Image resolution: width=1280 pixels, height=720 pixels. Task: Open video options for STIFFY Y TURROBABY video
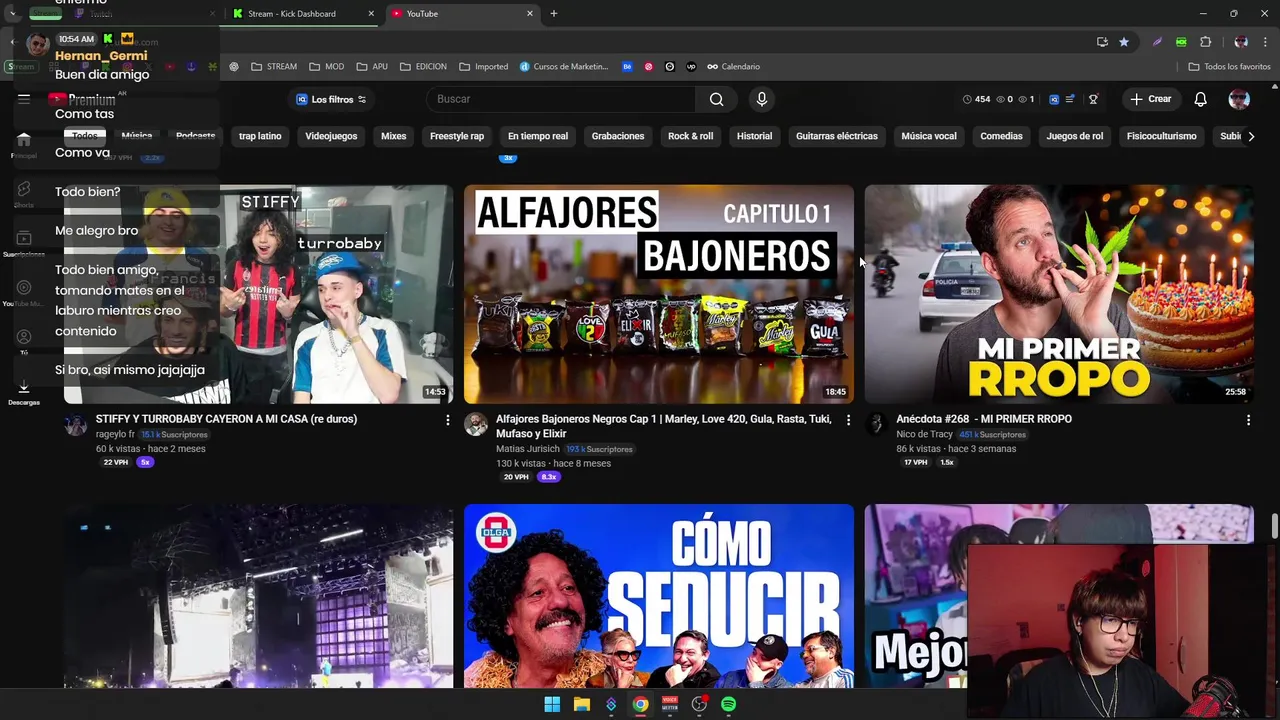pyautogui.click(x=447, y=420)
